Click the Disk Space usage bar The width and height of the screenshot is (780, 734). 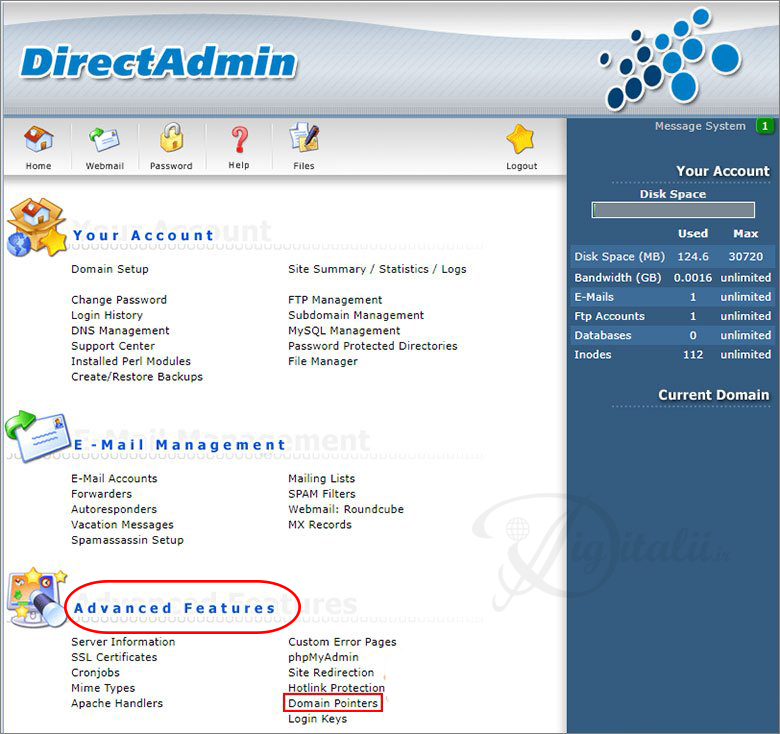[x=673, y=210]
